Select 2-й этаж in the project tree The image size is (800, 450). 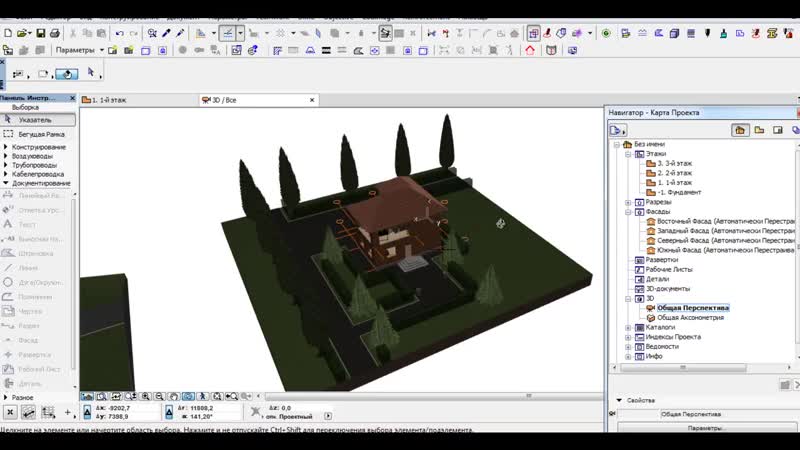tap(674, 173)
